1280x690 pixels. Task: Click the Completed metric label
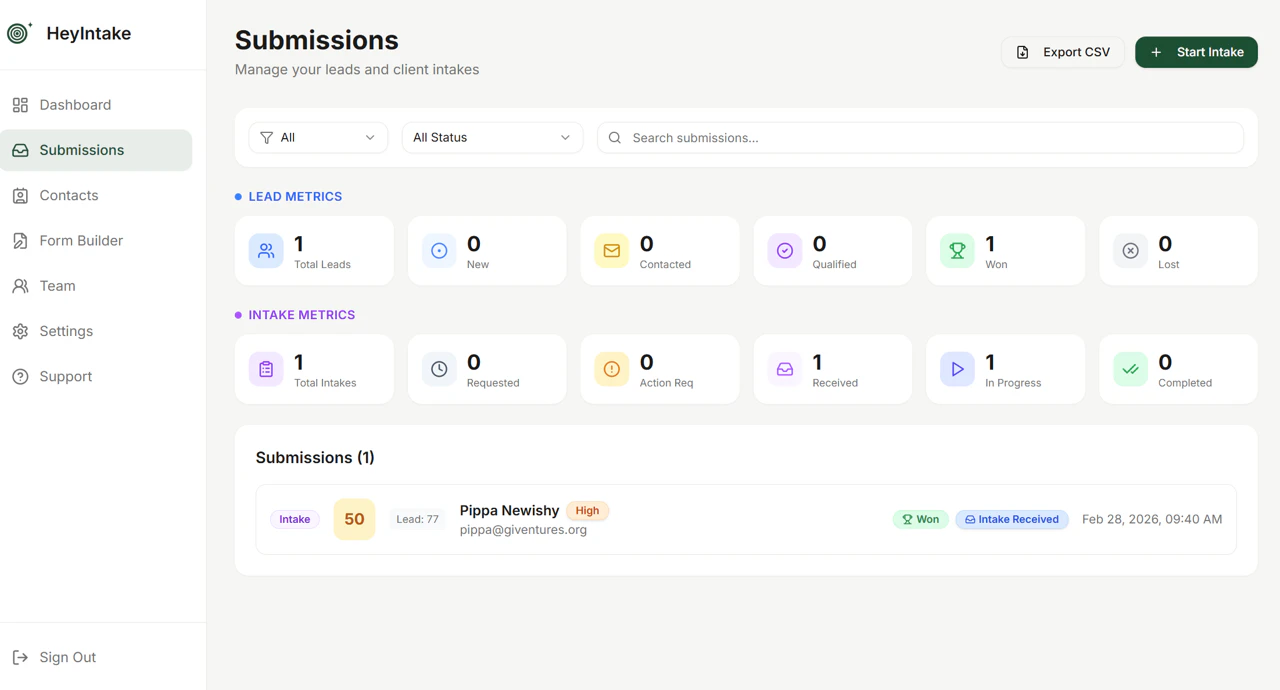point(1185,383)
